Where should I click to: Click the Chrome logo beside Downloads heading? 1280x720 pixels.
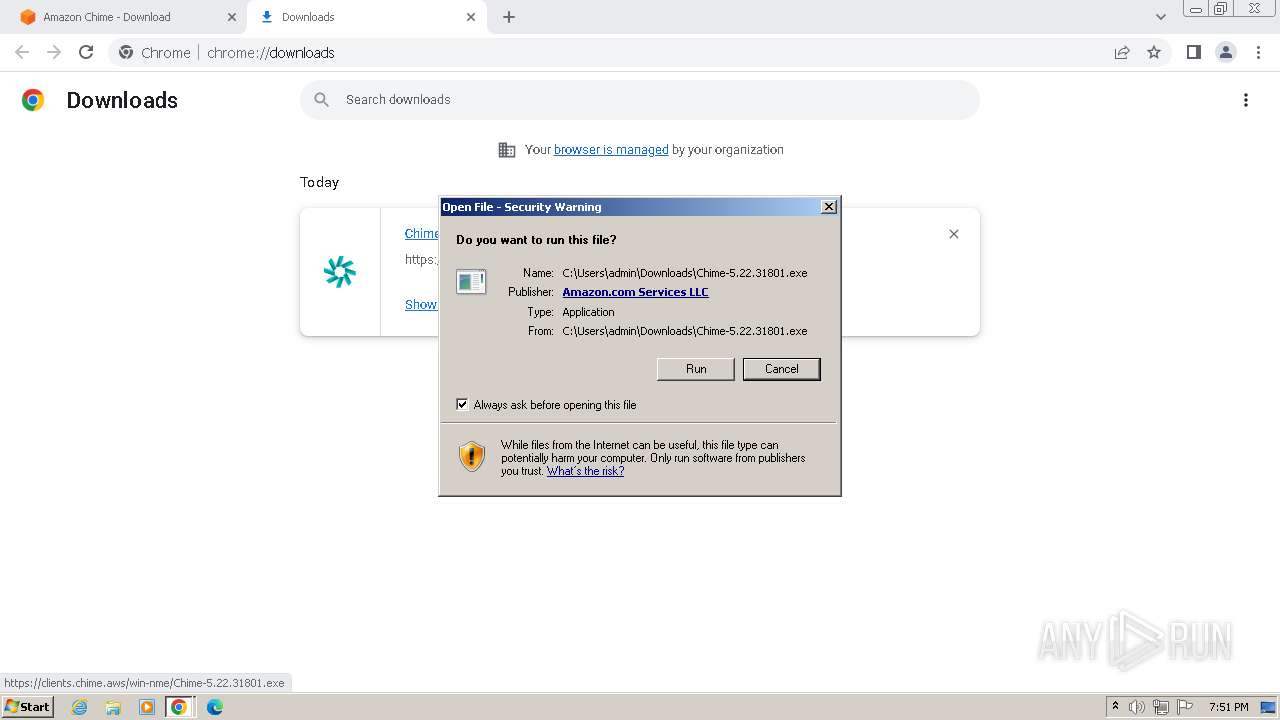pos(33,100)
